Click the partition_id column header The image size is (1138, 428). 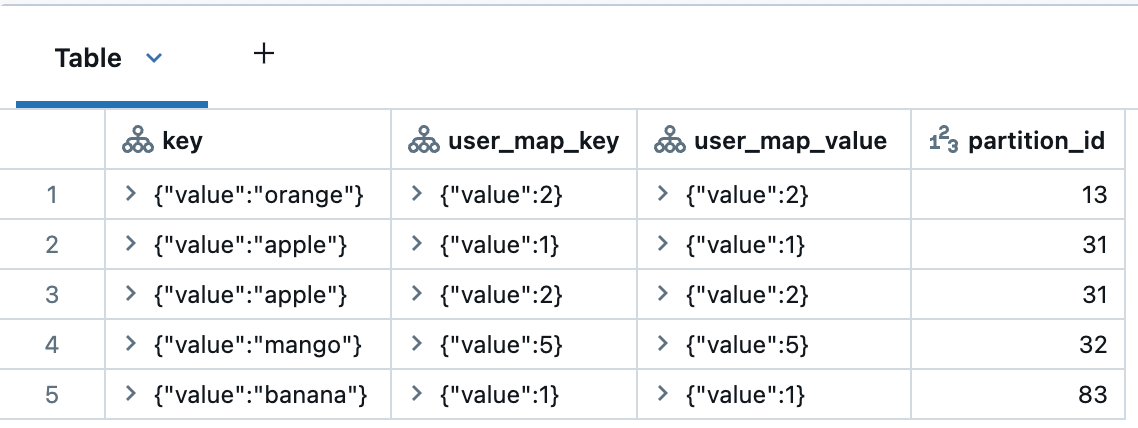[x=1036, y=142]
